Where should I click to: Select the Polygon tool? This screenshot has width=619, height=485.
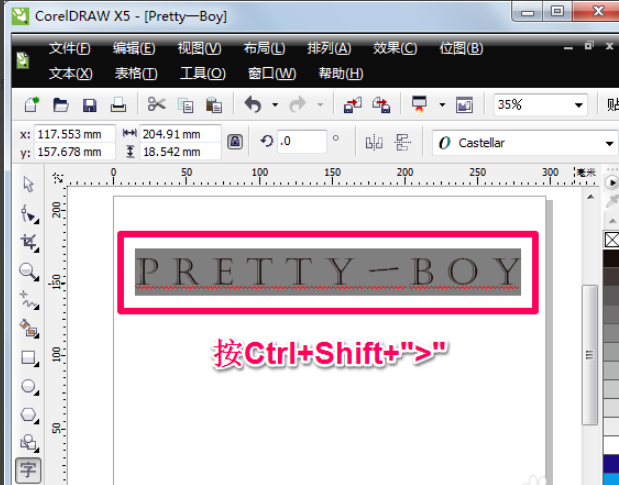(x=28, y=415)
